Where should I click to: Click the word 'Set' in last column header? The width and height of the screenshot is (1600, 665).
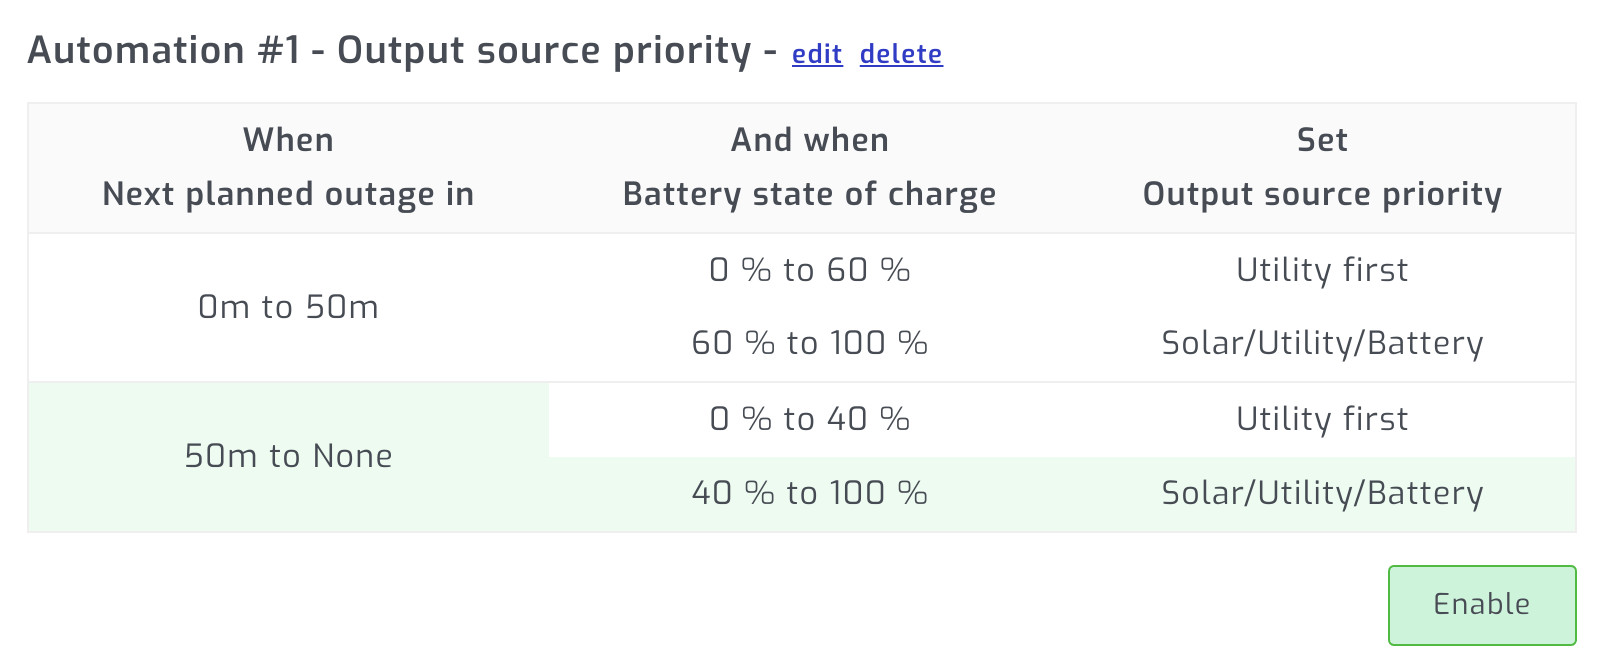[x=1322, y=140]
